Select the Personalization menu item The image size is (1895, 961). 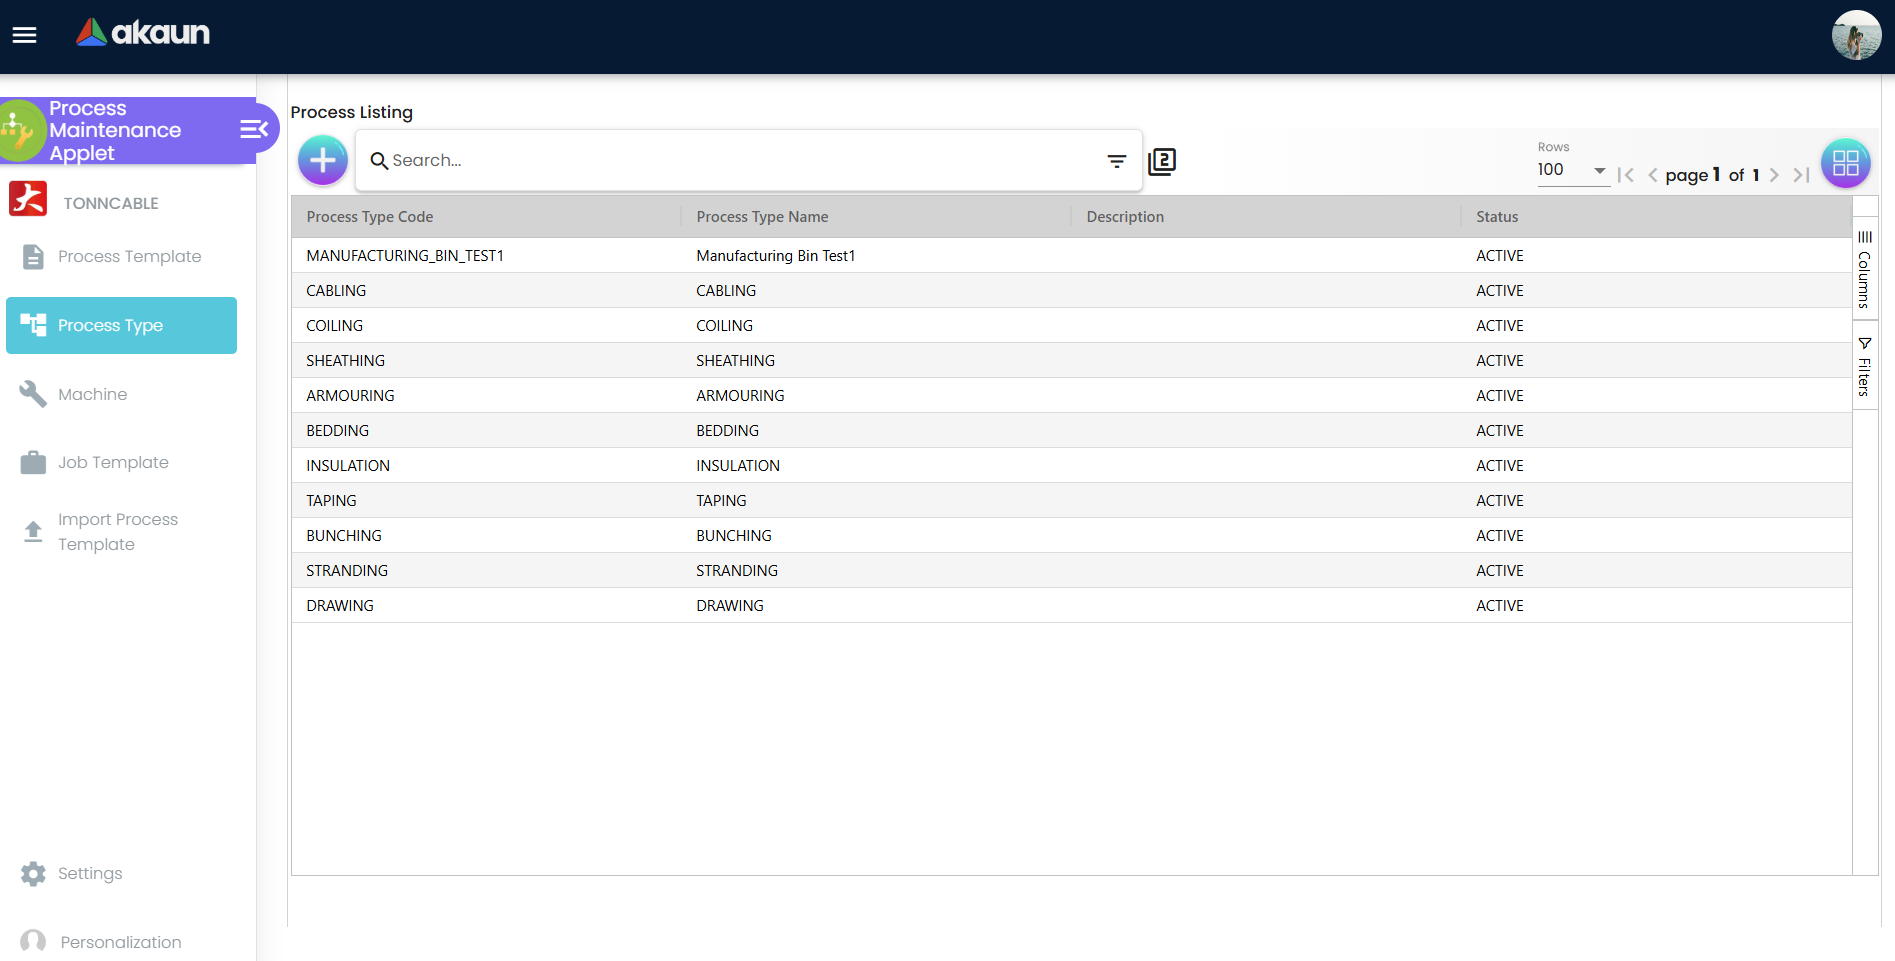click(x=33, y=941)
